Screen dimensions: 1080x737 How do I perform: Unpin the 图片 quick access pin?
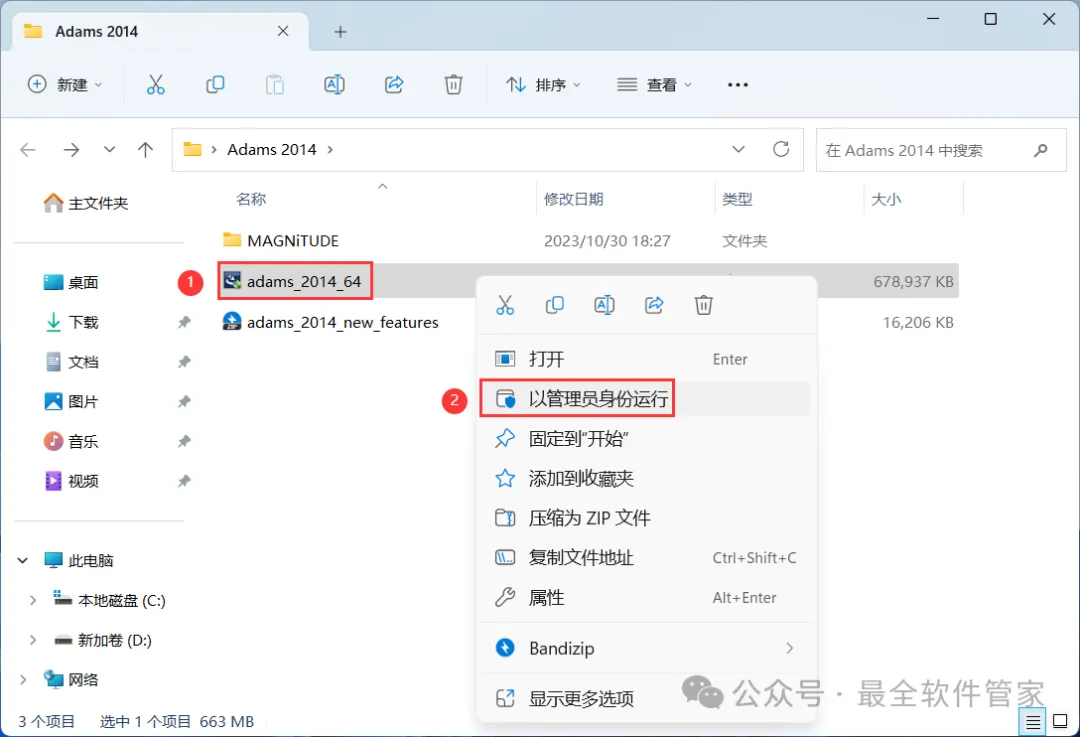[x=184, y=402]
